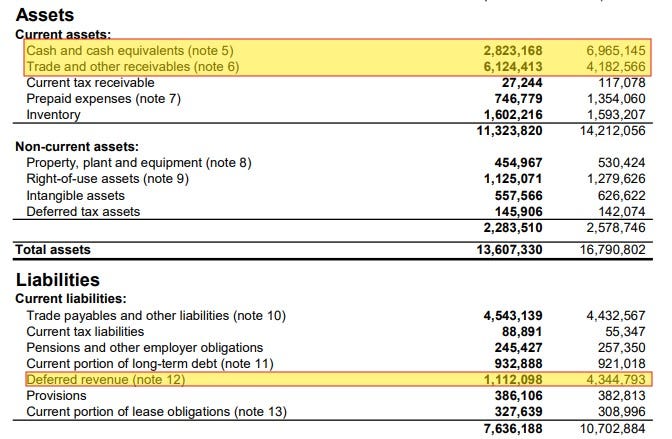Select 'Current portion of long-term debt (note 11)'
This screenshot has width=672, height=439.
click(x=150, y=364)
